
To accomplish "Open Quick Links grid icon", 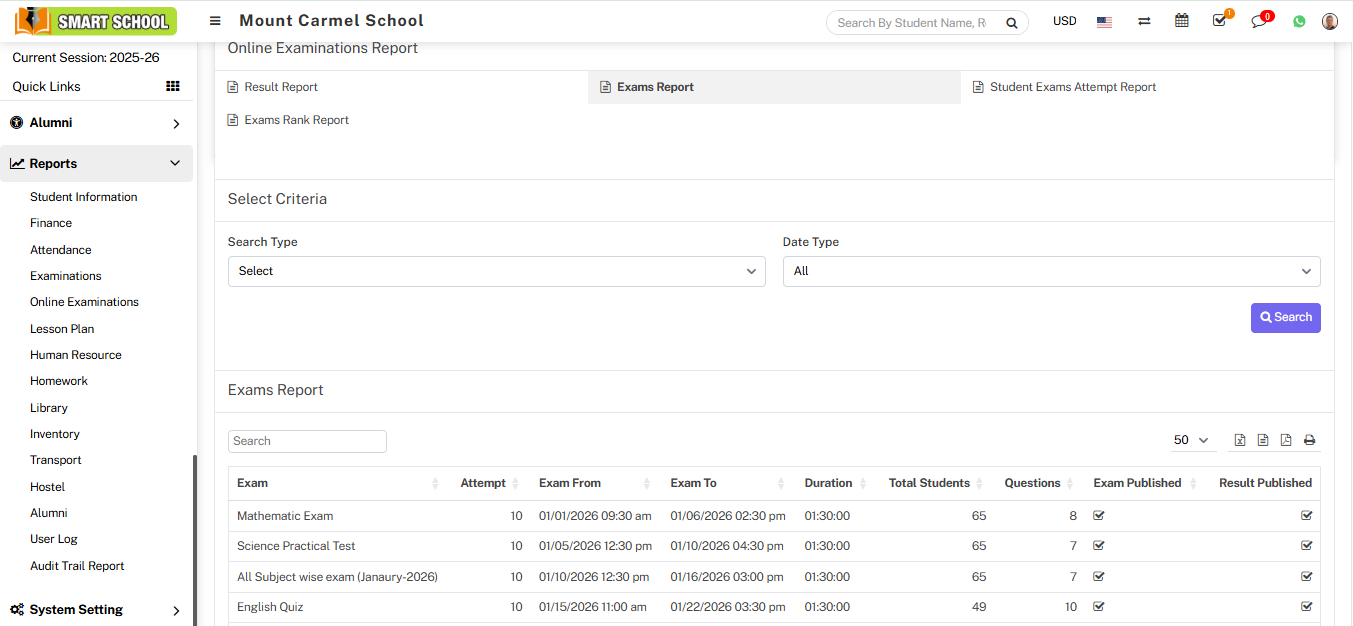I will click(172, 86).
